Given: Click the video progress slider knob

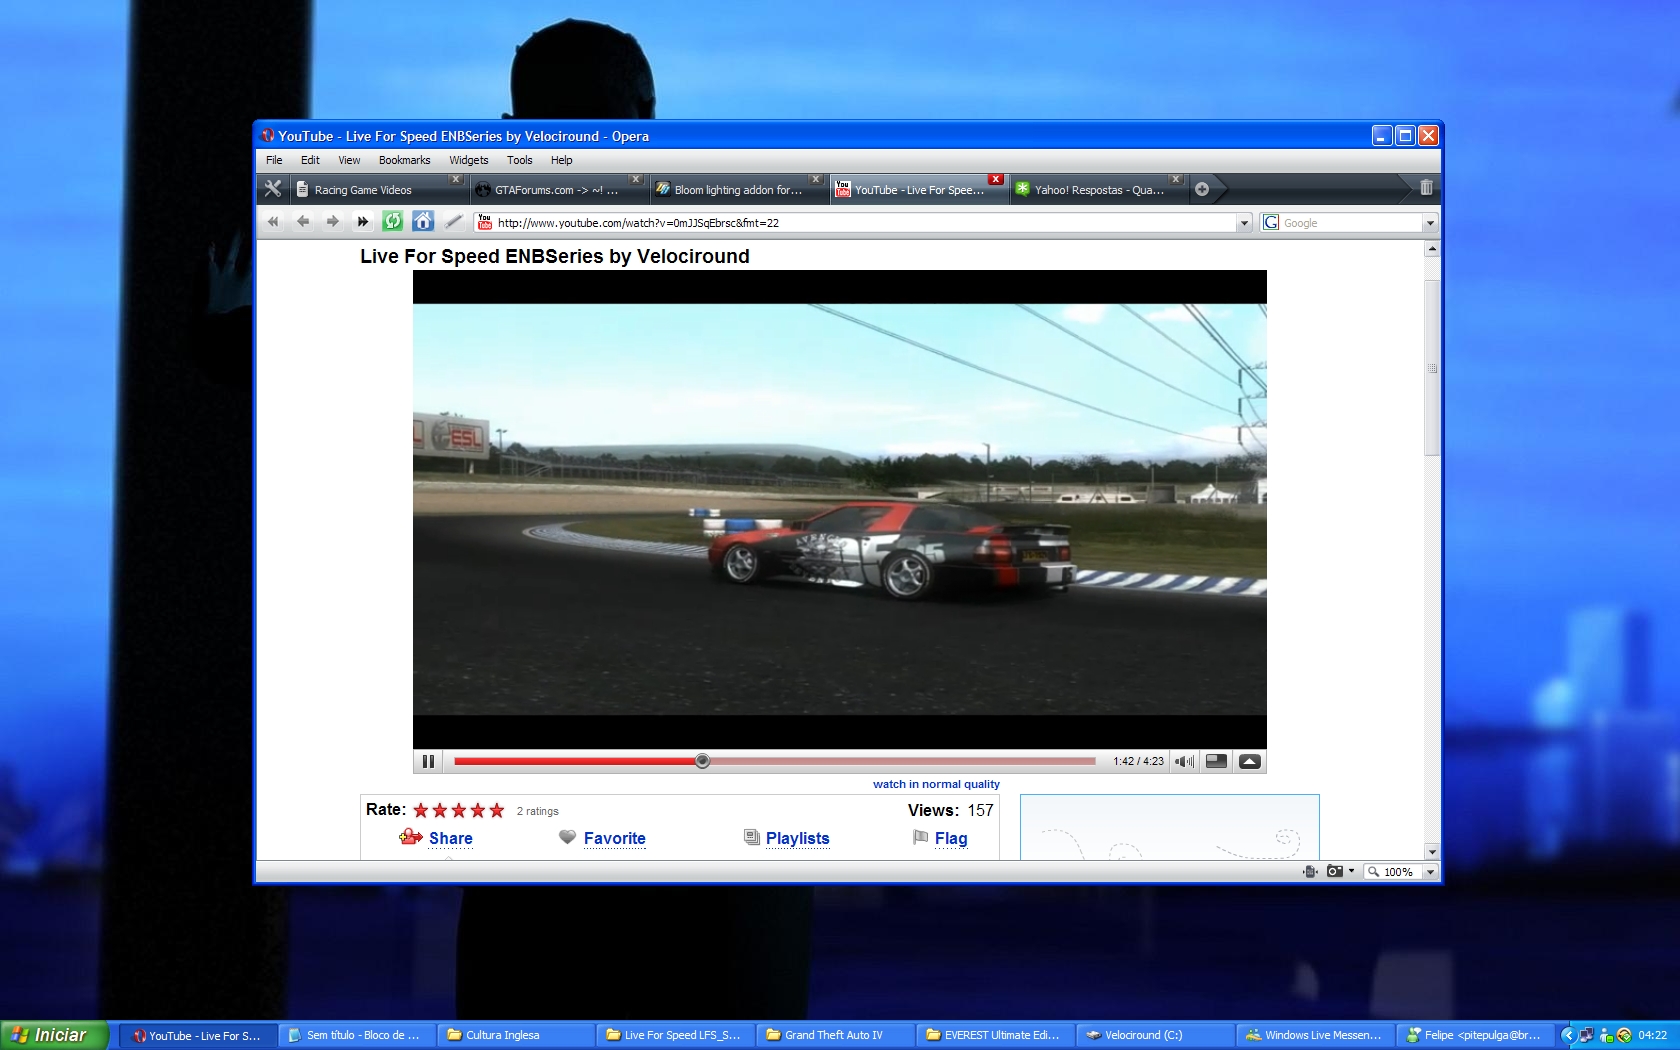Looking at the screenshot, I should (702, 761).
